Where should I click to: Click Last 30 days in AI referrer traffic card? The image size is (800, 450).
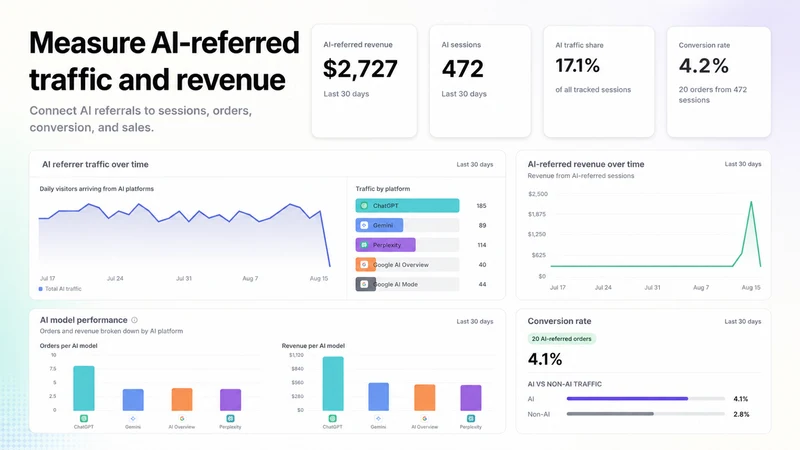click(474, 164)
